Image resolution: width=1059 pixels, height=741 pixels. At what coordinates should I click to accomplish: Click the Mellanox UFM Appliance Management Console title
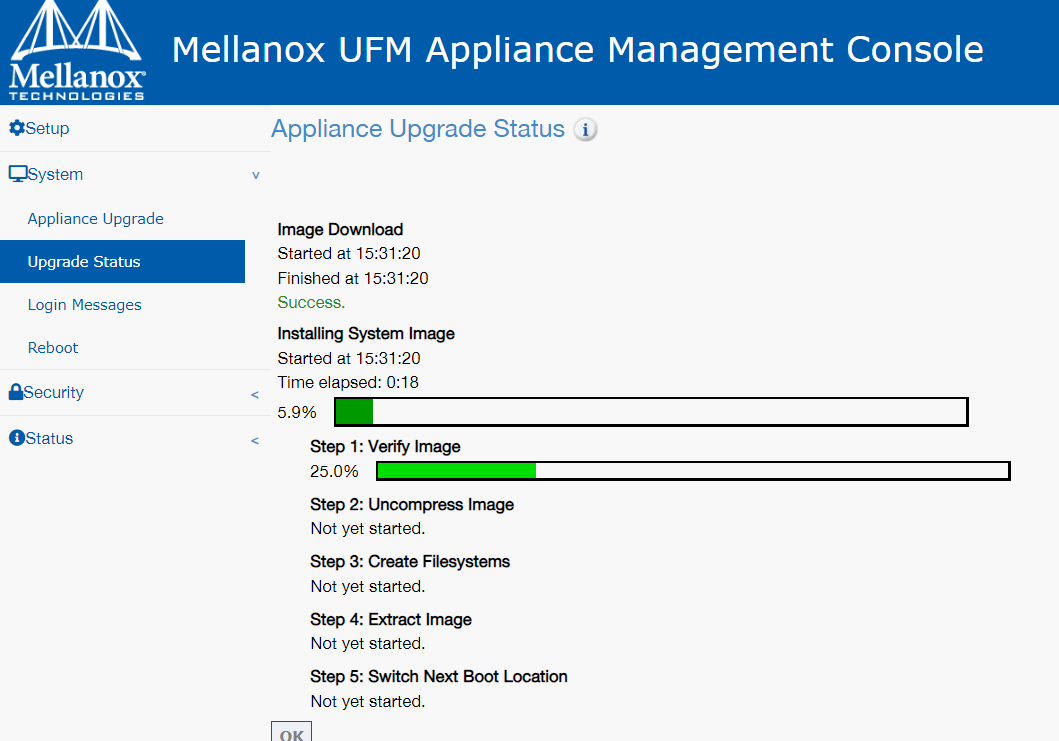(577, 50)
